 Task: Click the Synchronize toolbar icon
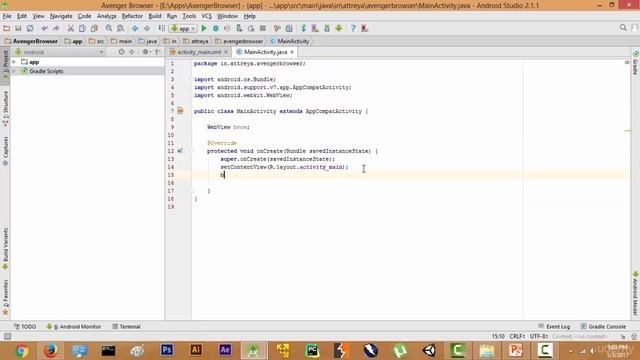pyautogui.click(x=30, y=28)
